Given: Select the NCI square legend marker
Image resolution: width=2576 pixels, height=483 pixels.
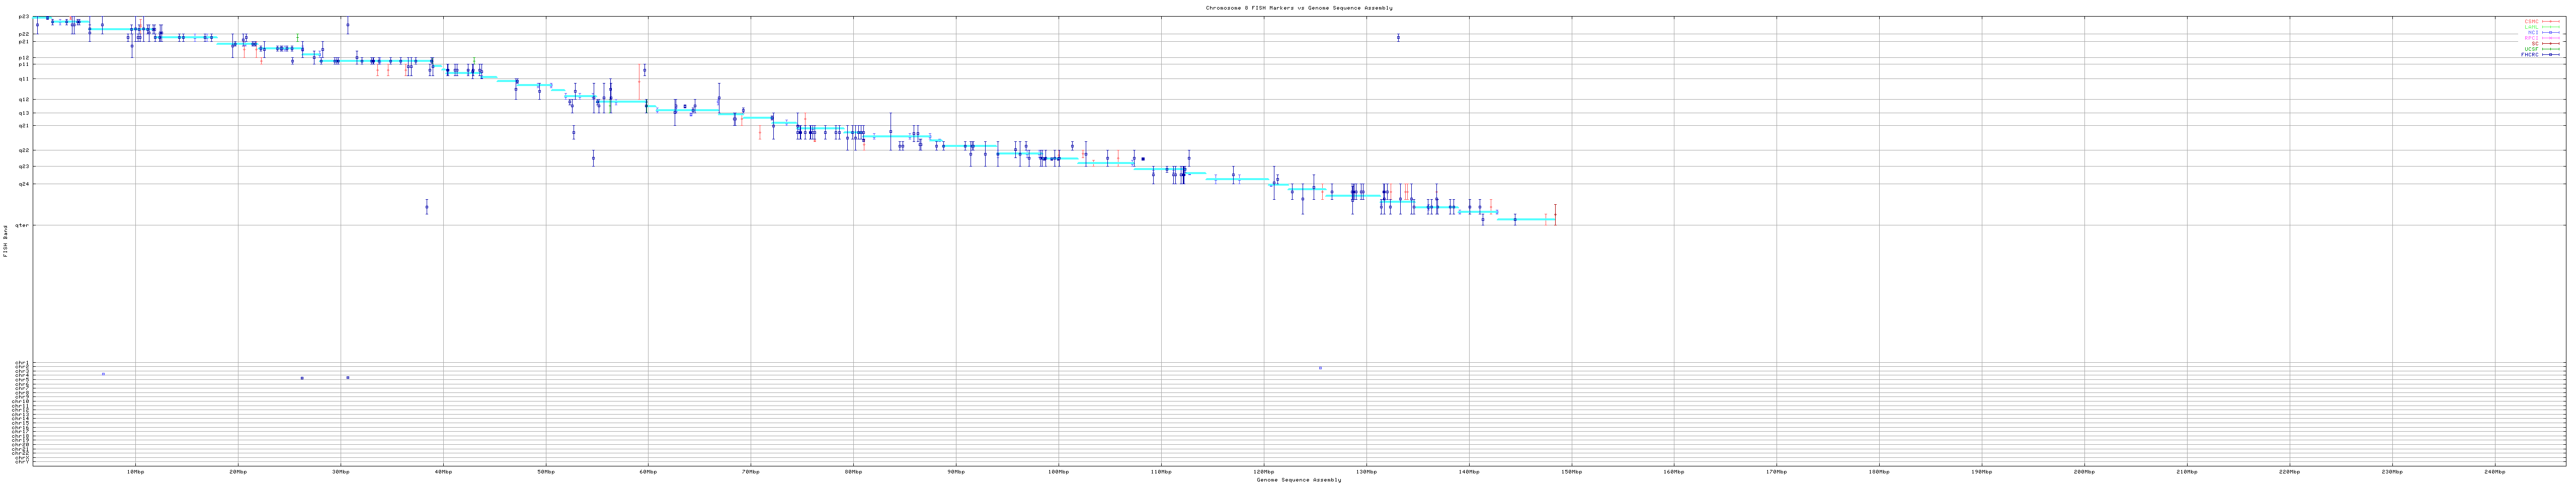Looking at the screenshot, I should click(x=2550, y=32).
